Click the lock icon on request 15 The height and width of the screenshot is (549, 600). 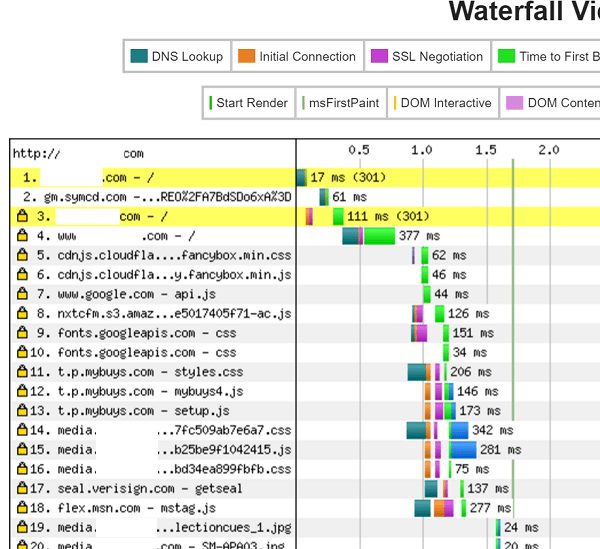click(23, 449)
